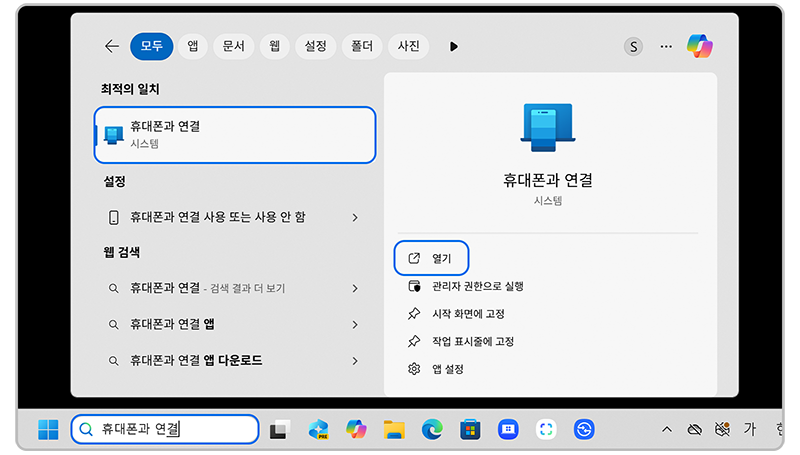Image resolution: width=800 pixels, height=455 pixels.
Task: Open Task View on the taskbar
Action: tap(280, 429)
